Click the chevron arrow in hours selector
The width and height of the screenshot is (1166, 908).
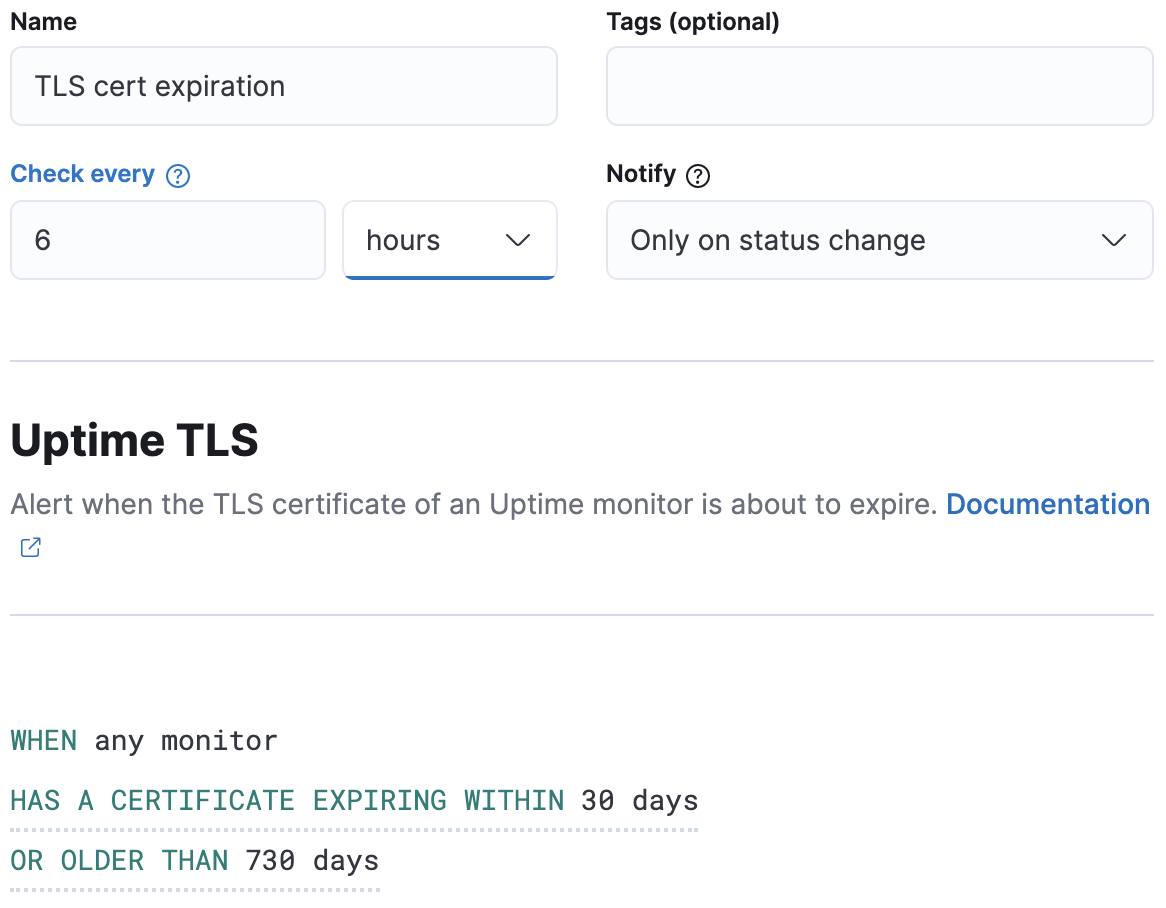[518, 241]
